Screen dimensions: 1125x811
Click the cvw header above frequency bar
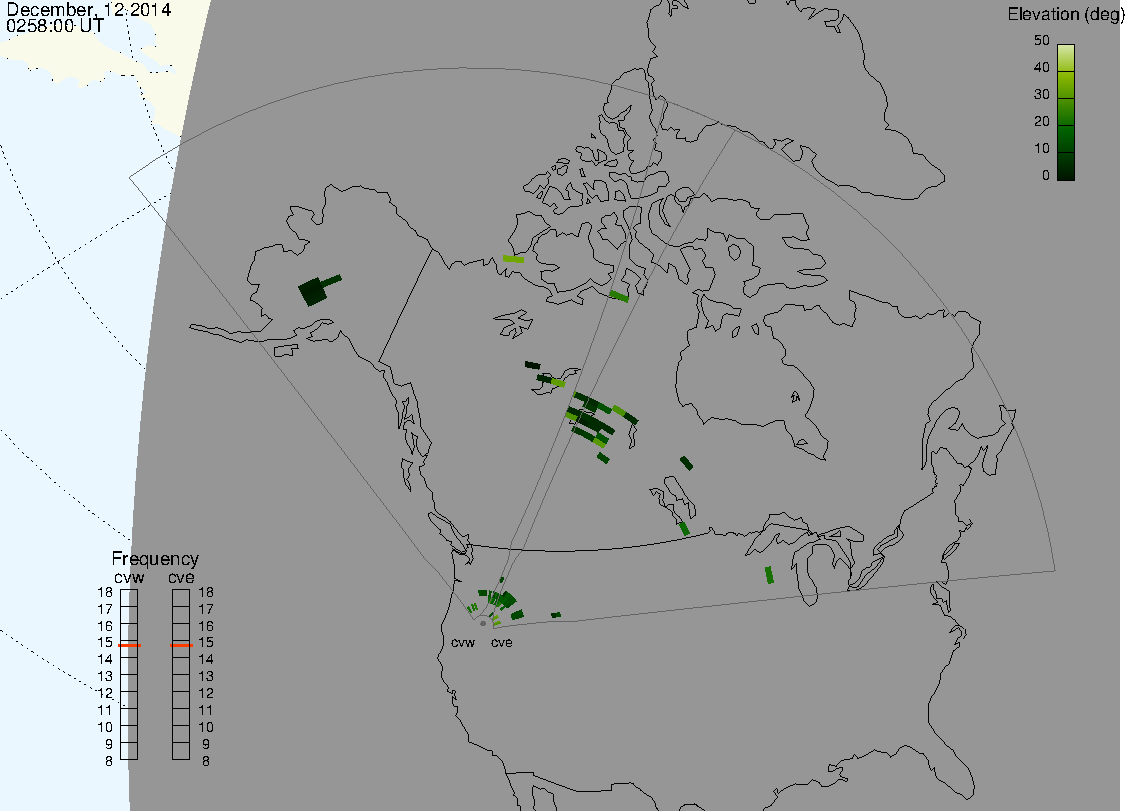[129, 578]
